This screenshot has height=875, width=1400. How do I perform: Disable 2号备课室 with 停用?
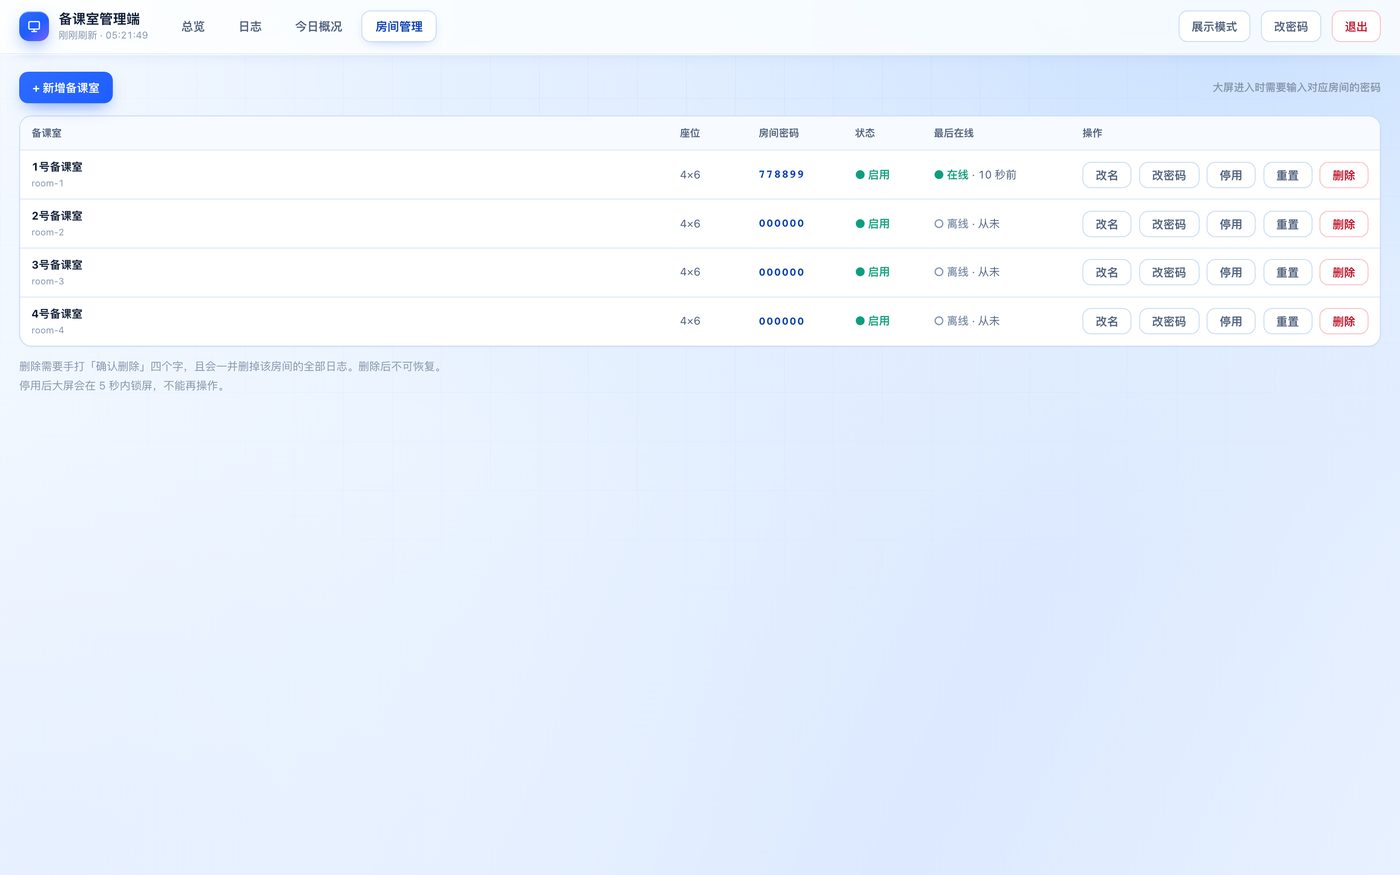[x=1231, y=224]
